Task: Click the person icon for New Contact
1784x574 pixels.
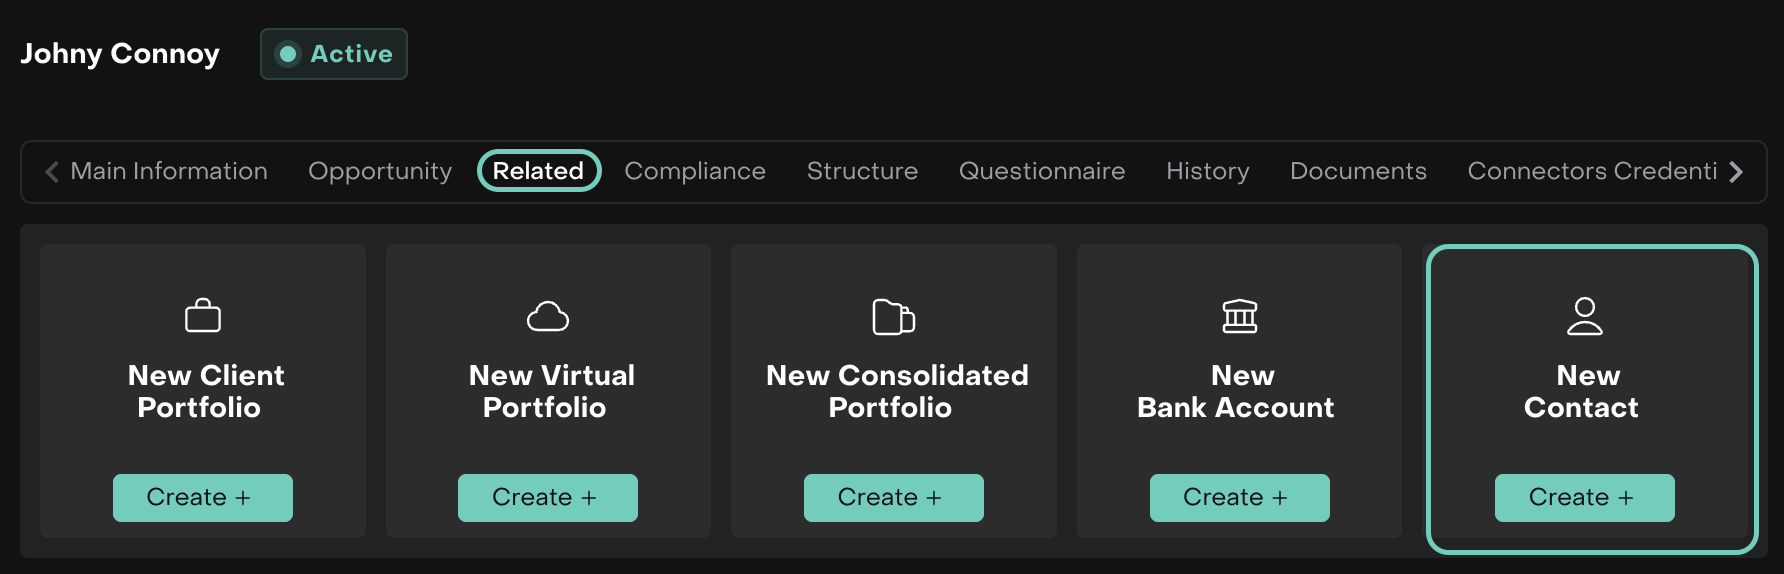Action: pos(1584,316)
